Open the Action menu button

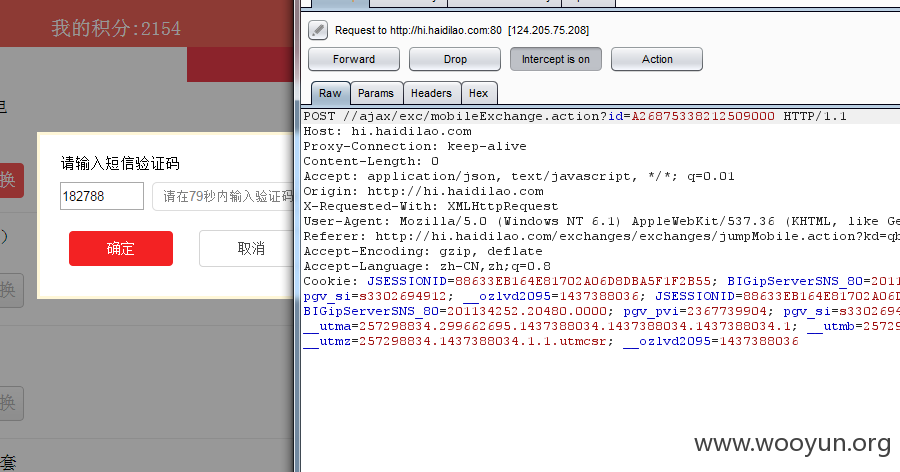point(657,59)
